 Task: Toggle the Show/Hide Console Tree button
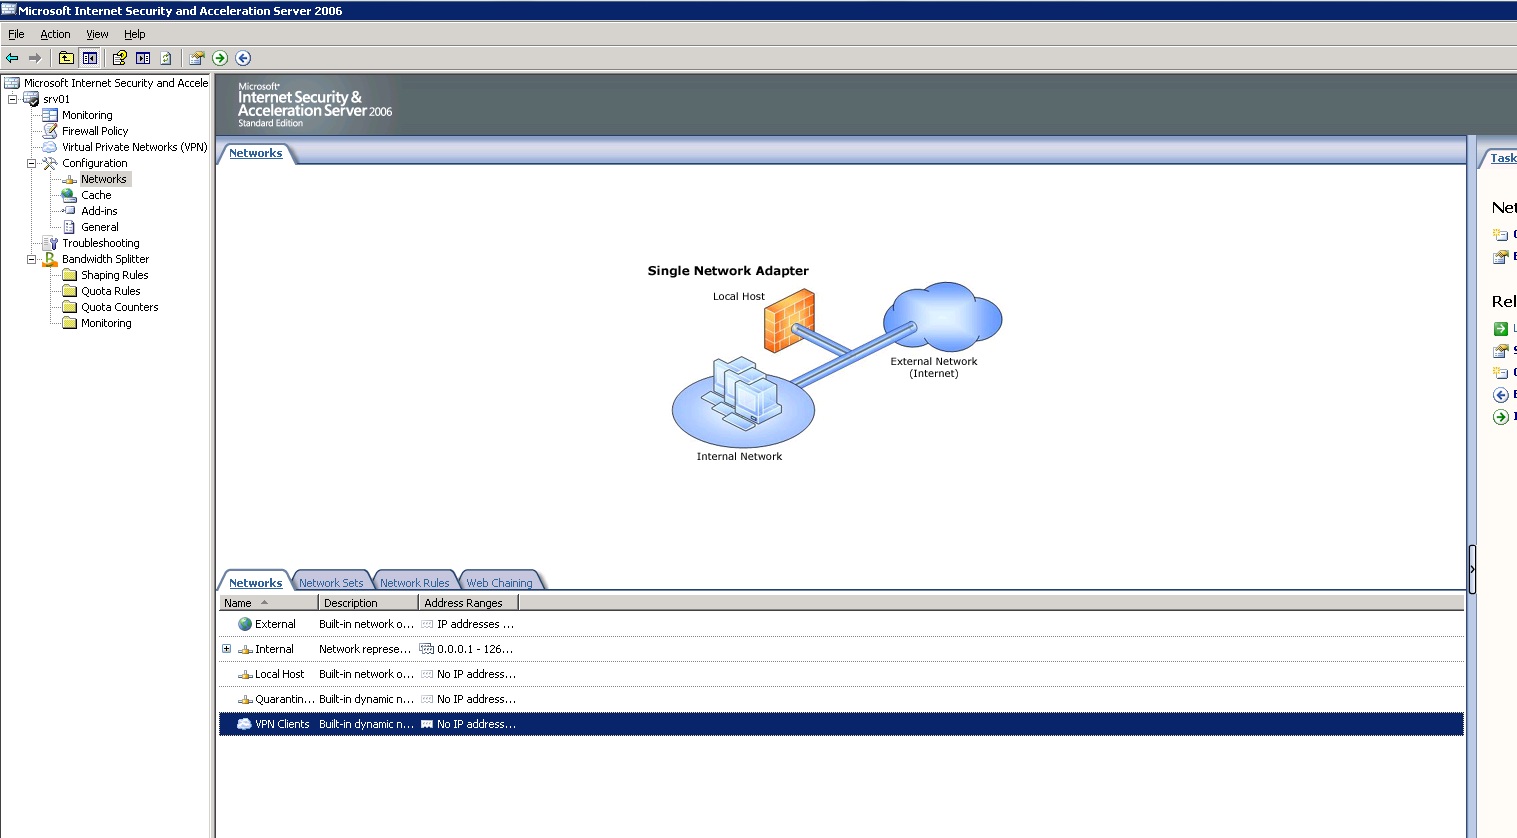coord(90,58)
